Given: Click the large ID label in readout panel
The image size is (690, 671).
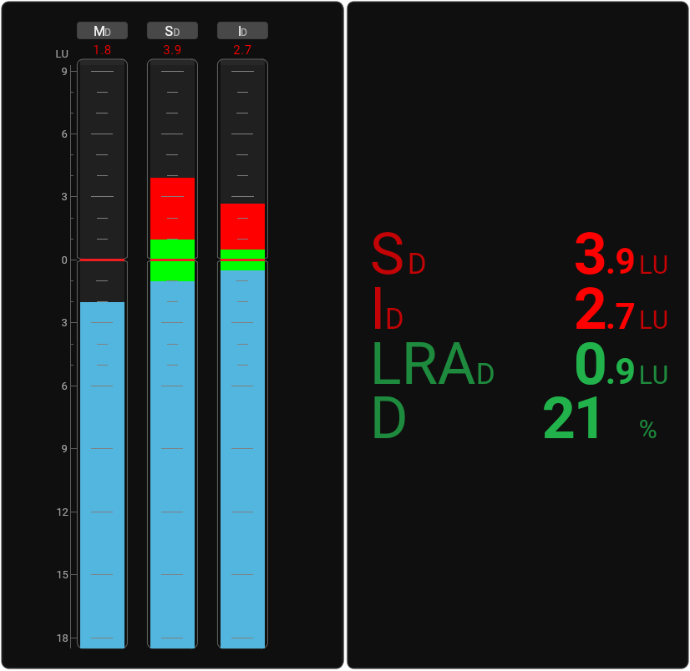Looking at the screenshot, I should click(387, 310).
